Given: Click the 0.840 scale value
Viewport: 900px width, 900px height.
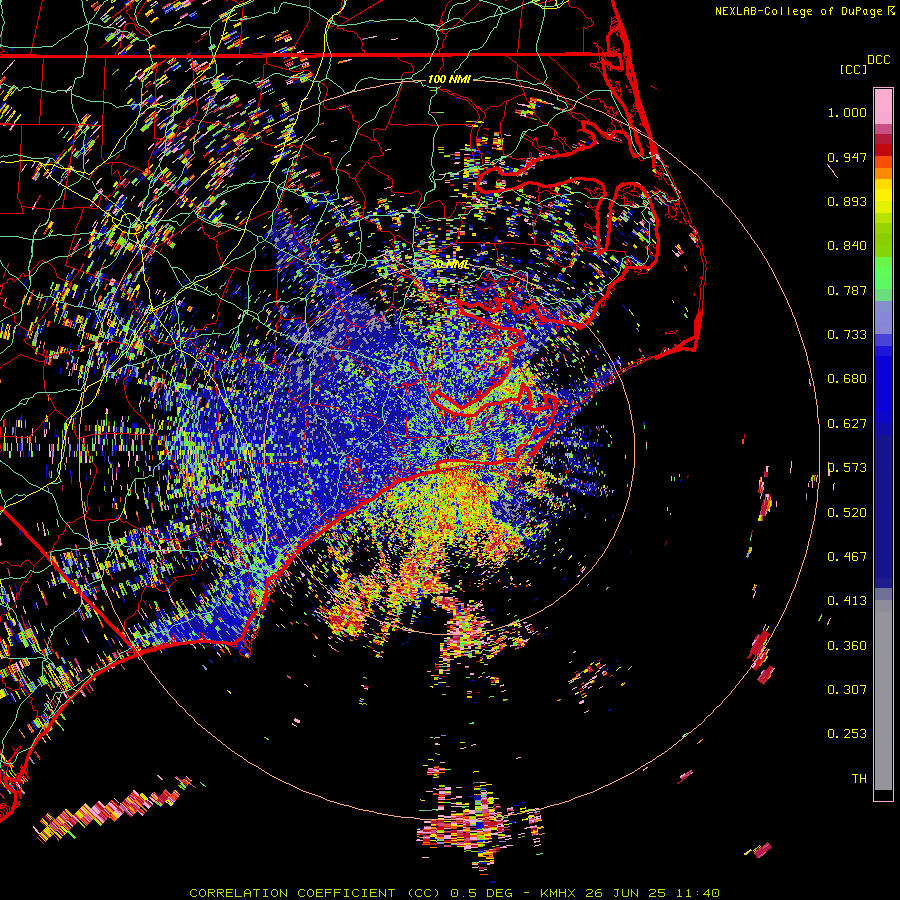Looking at the screenshot, I should (847, 246).
